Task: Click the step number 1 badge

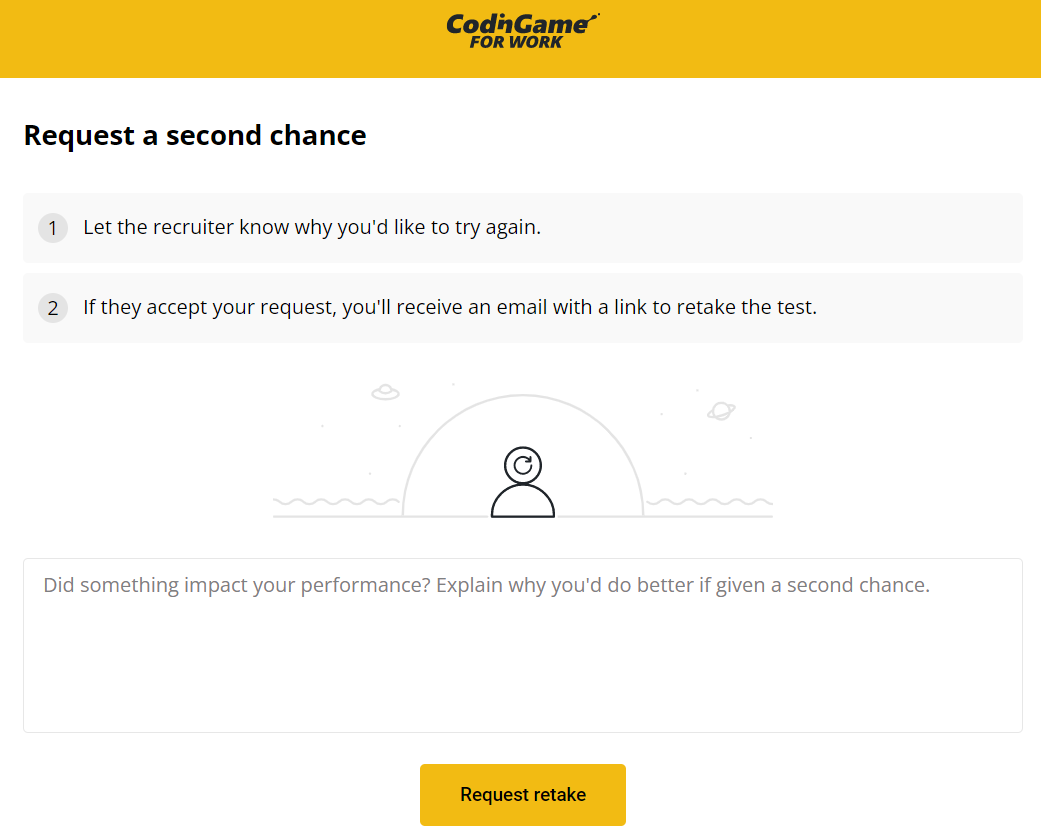Action: pos(53,228)
